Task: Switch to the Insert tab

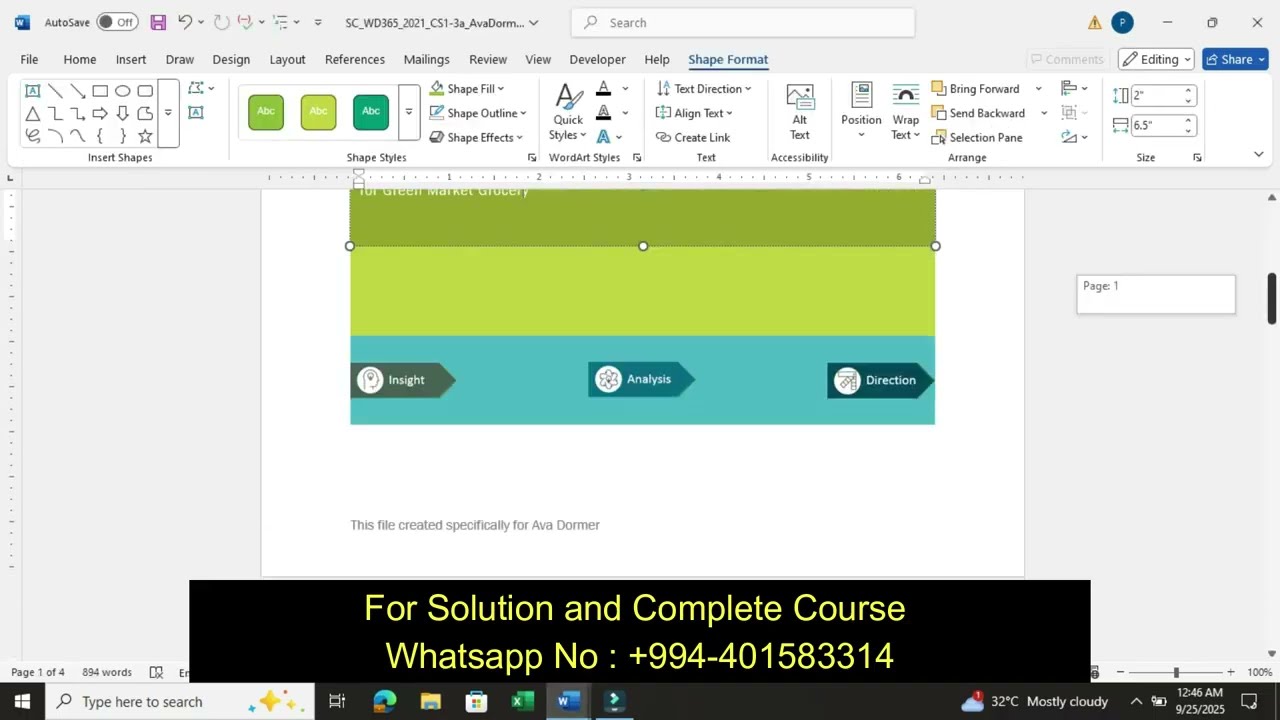Action: pos(131,59)
